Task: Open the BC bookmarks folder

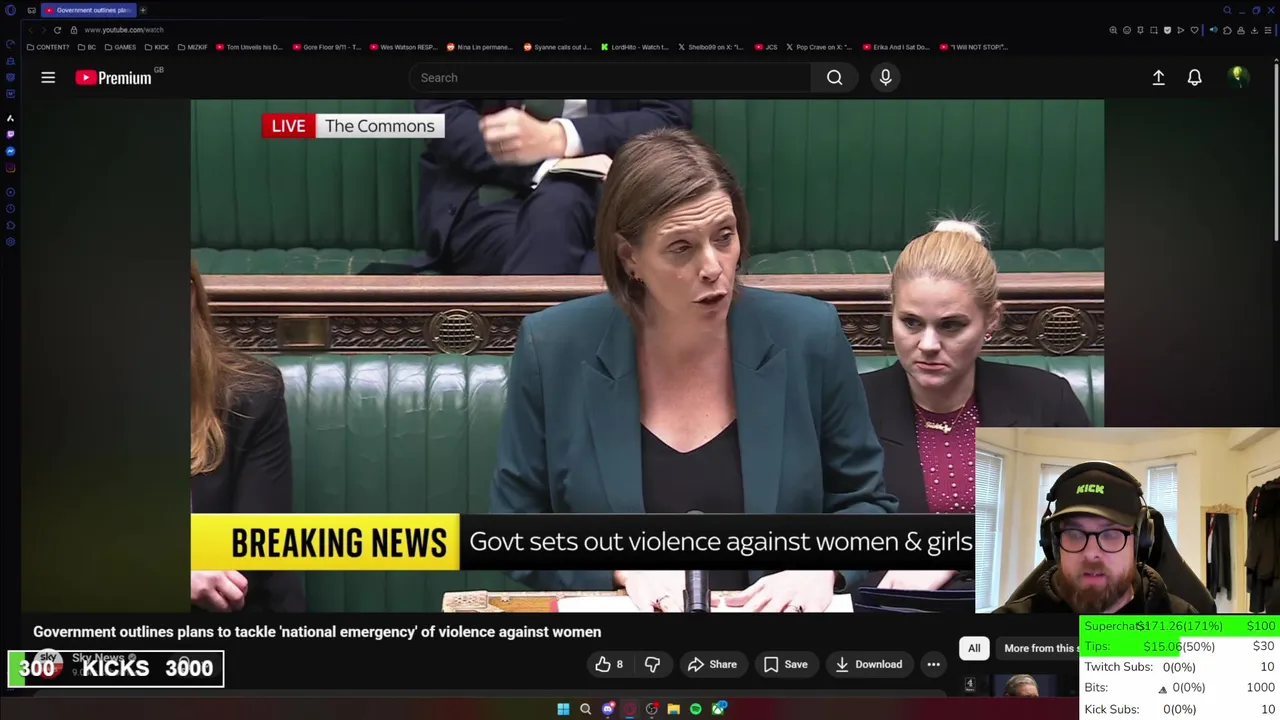Action: 87,47
